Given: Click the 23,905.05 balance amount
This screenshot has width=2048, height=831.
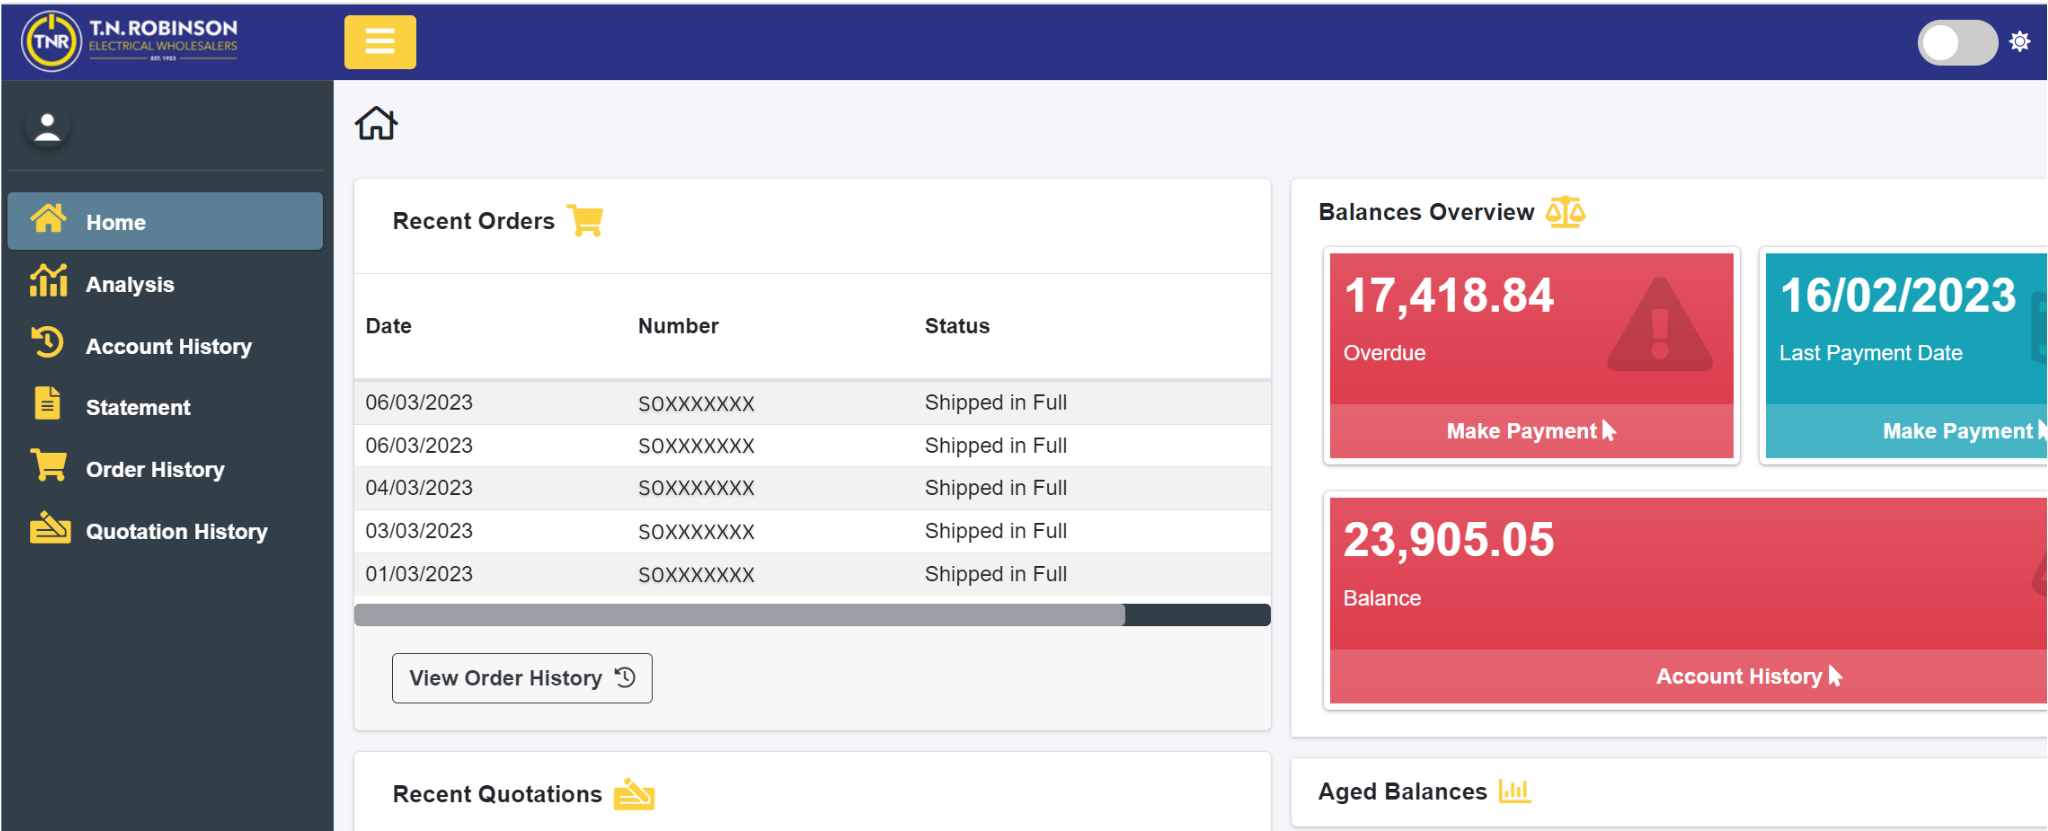Looking at the screenshot, I should 1449,540.
